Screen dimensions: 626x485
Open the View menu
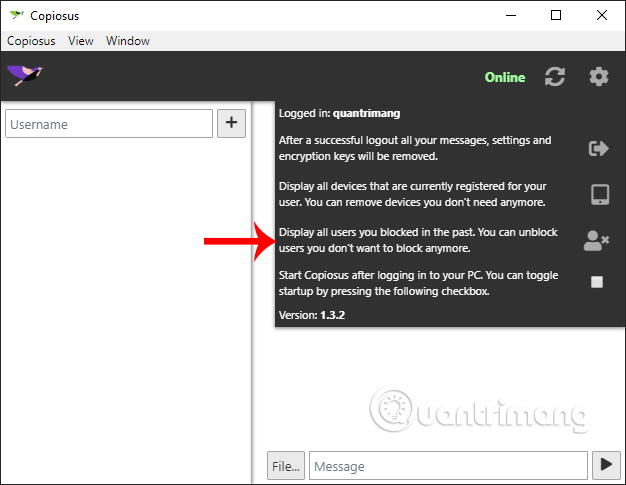click(x=81, y=41)
